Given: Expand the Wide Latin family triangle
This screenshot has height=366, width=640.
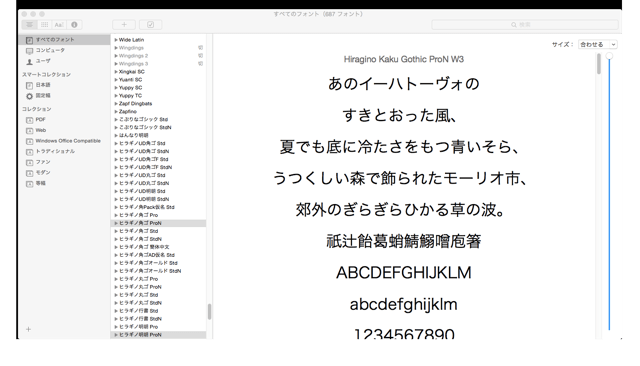Looking at the screenshot, I should coord(116,40).
